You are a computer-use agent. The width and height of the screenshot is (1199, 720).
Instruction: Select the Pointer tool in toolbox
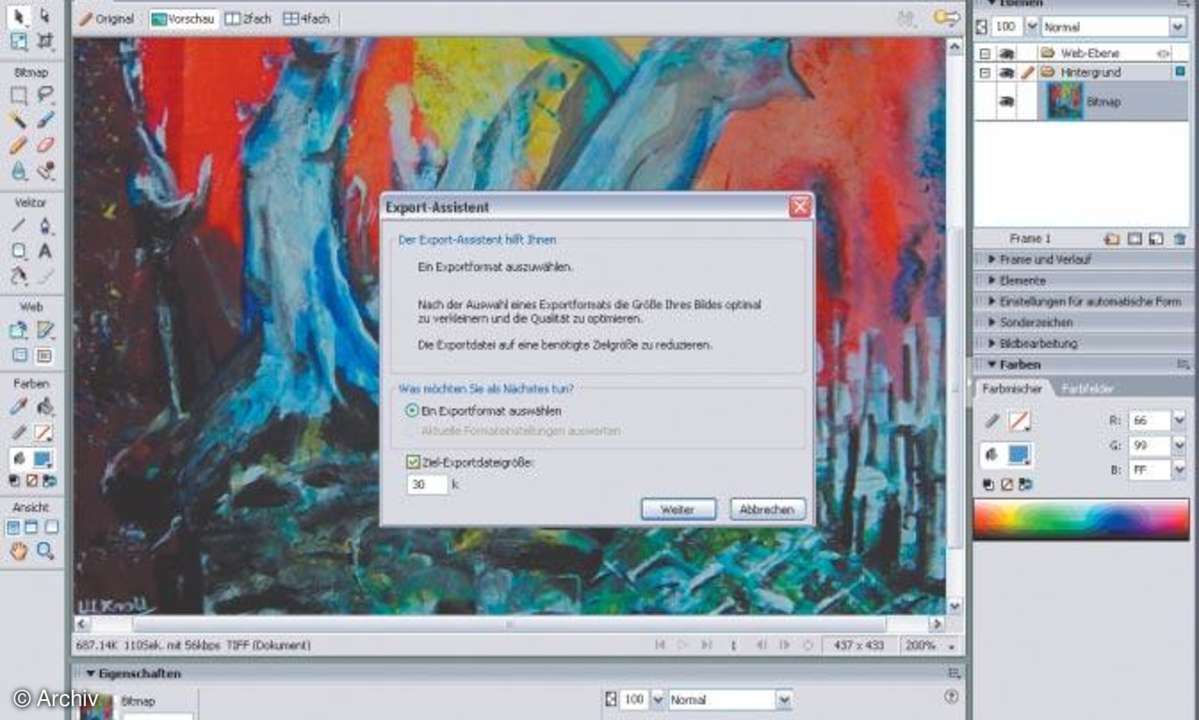click(18, 15)
